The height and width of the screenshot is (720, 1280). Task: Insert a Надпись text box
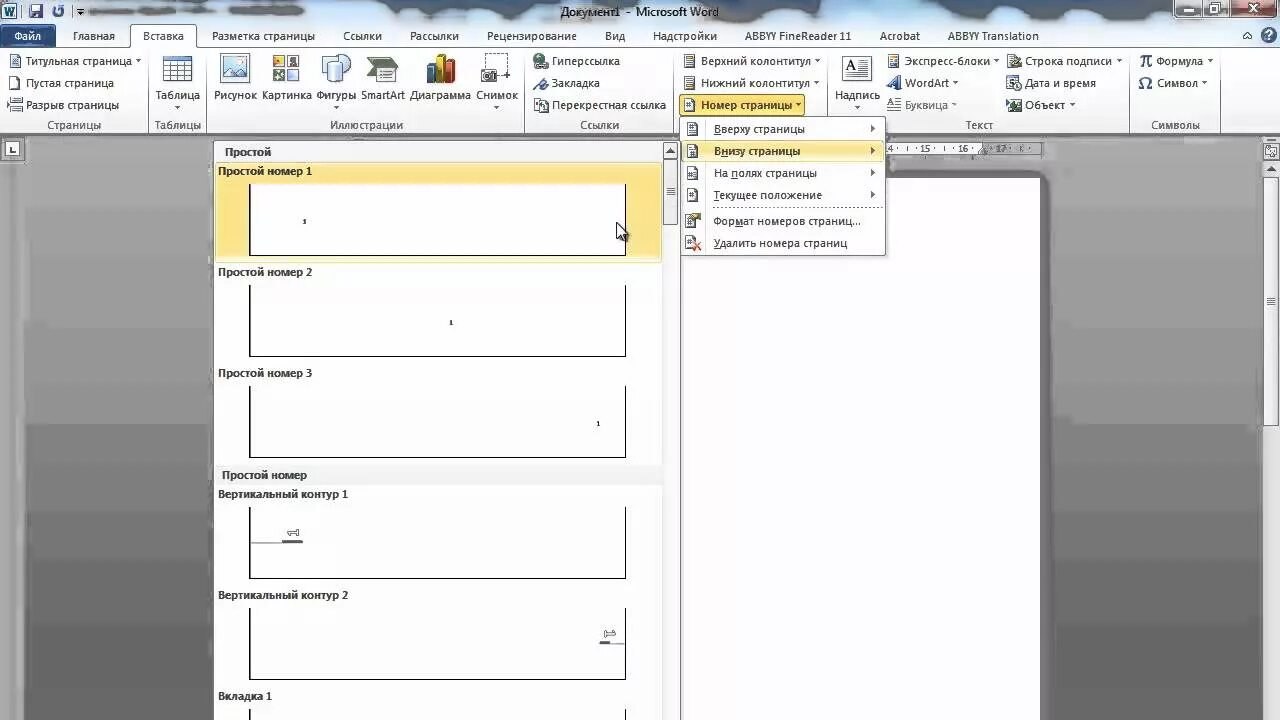857,82
